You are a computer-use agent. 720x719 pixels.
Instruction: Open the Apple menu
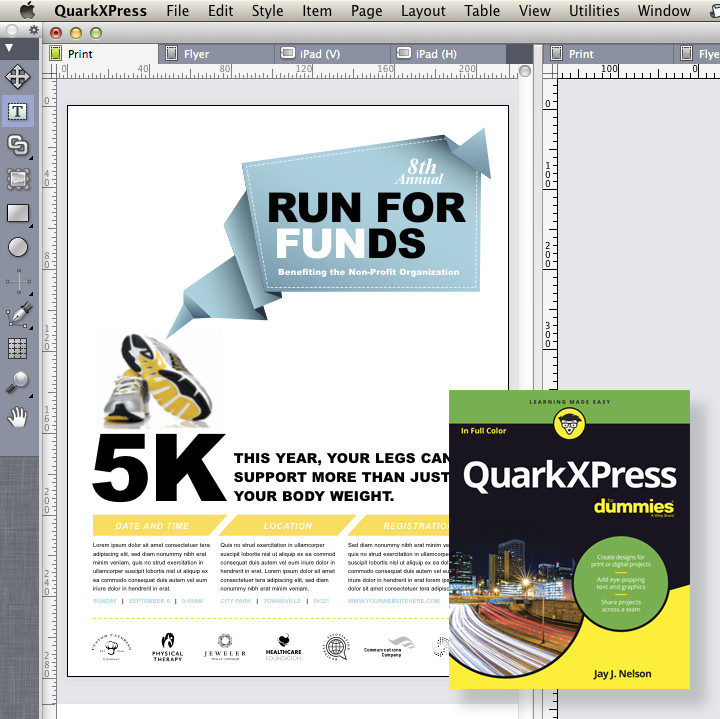pyautogui.click(x=28, y=10)
